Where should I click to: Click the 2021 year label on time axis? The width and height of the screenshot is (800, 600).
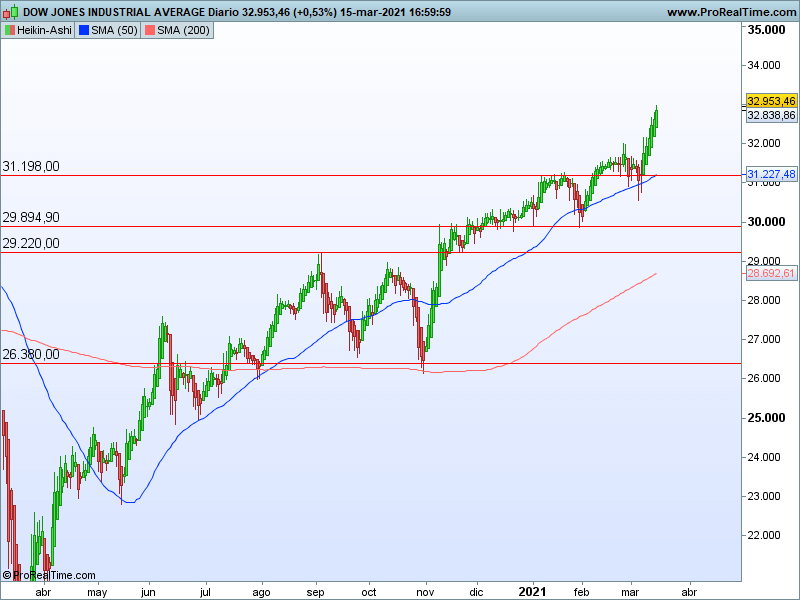pyautogui.click(x=532, y=592)
